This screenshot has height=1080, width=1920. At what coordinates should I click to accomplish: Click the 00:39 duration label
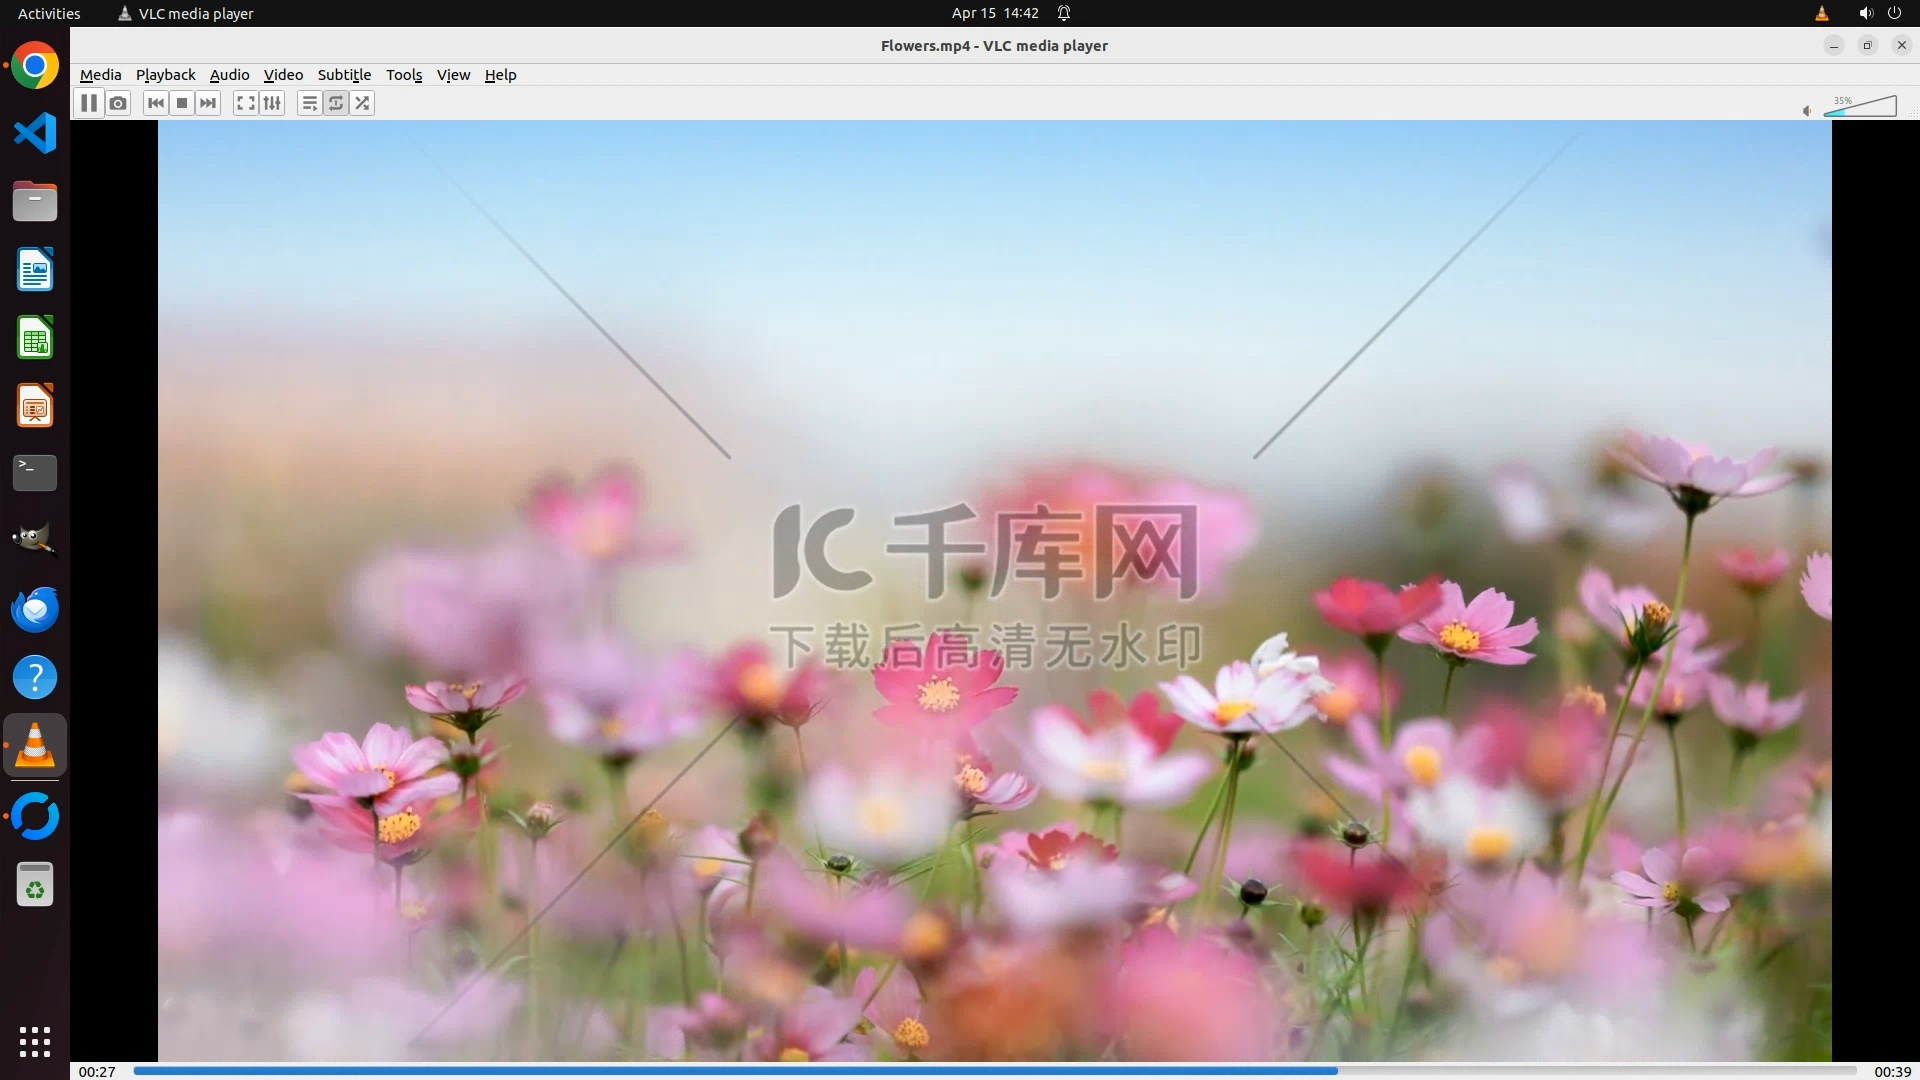click(x=1892, y=1071)
